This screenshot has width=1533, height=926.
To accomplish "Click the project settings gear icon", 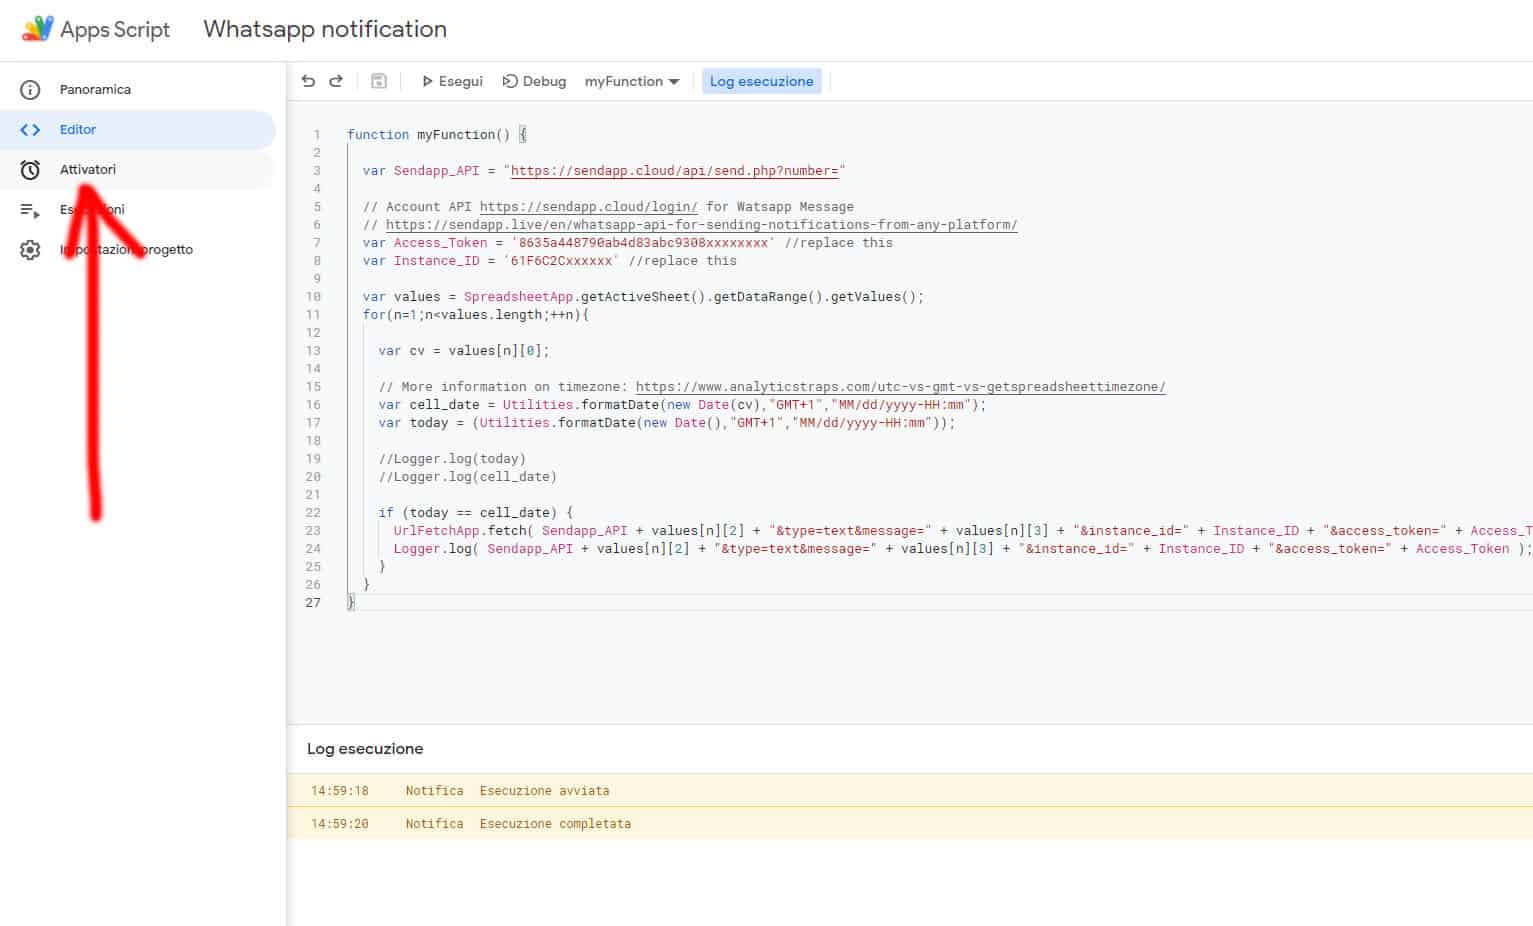I will coord(30,250).
